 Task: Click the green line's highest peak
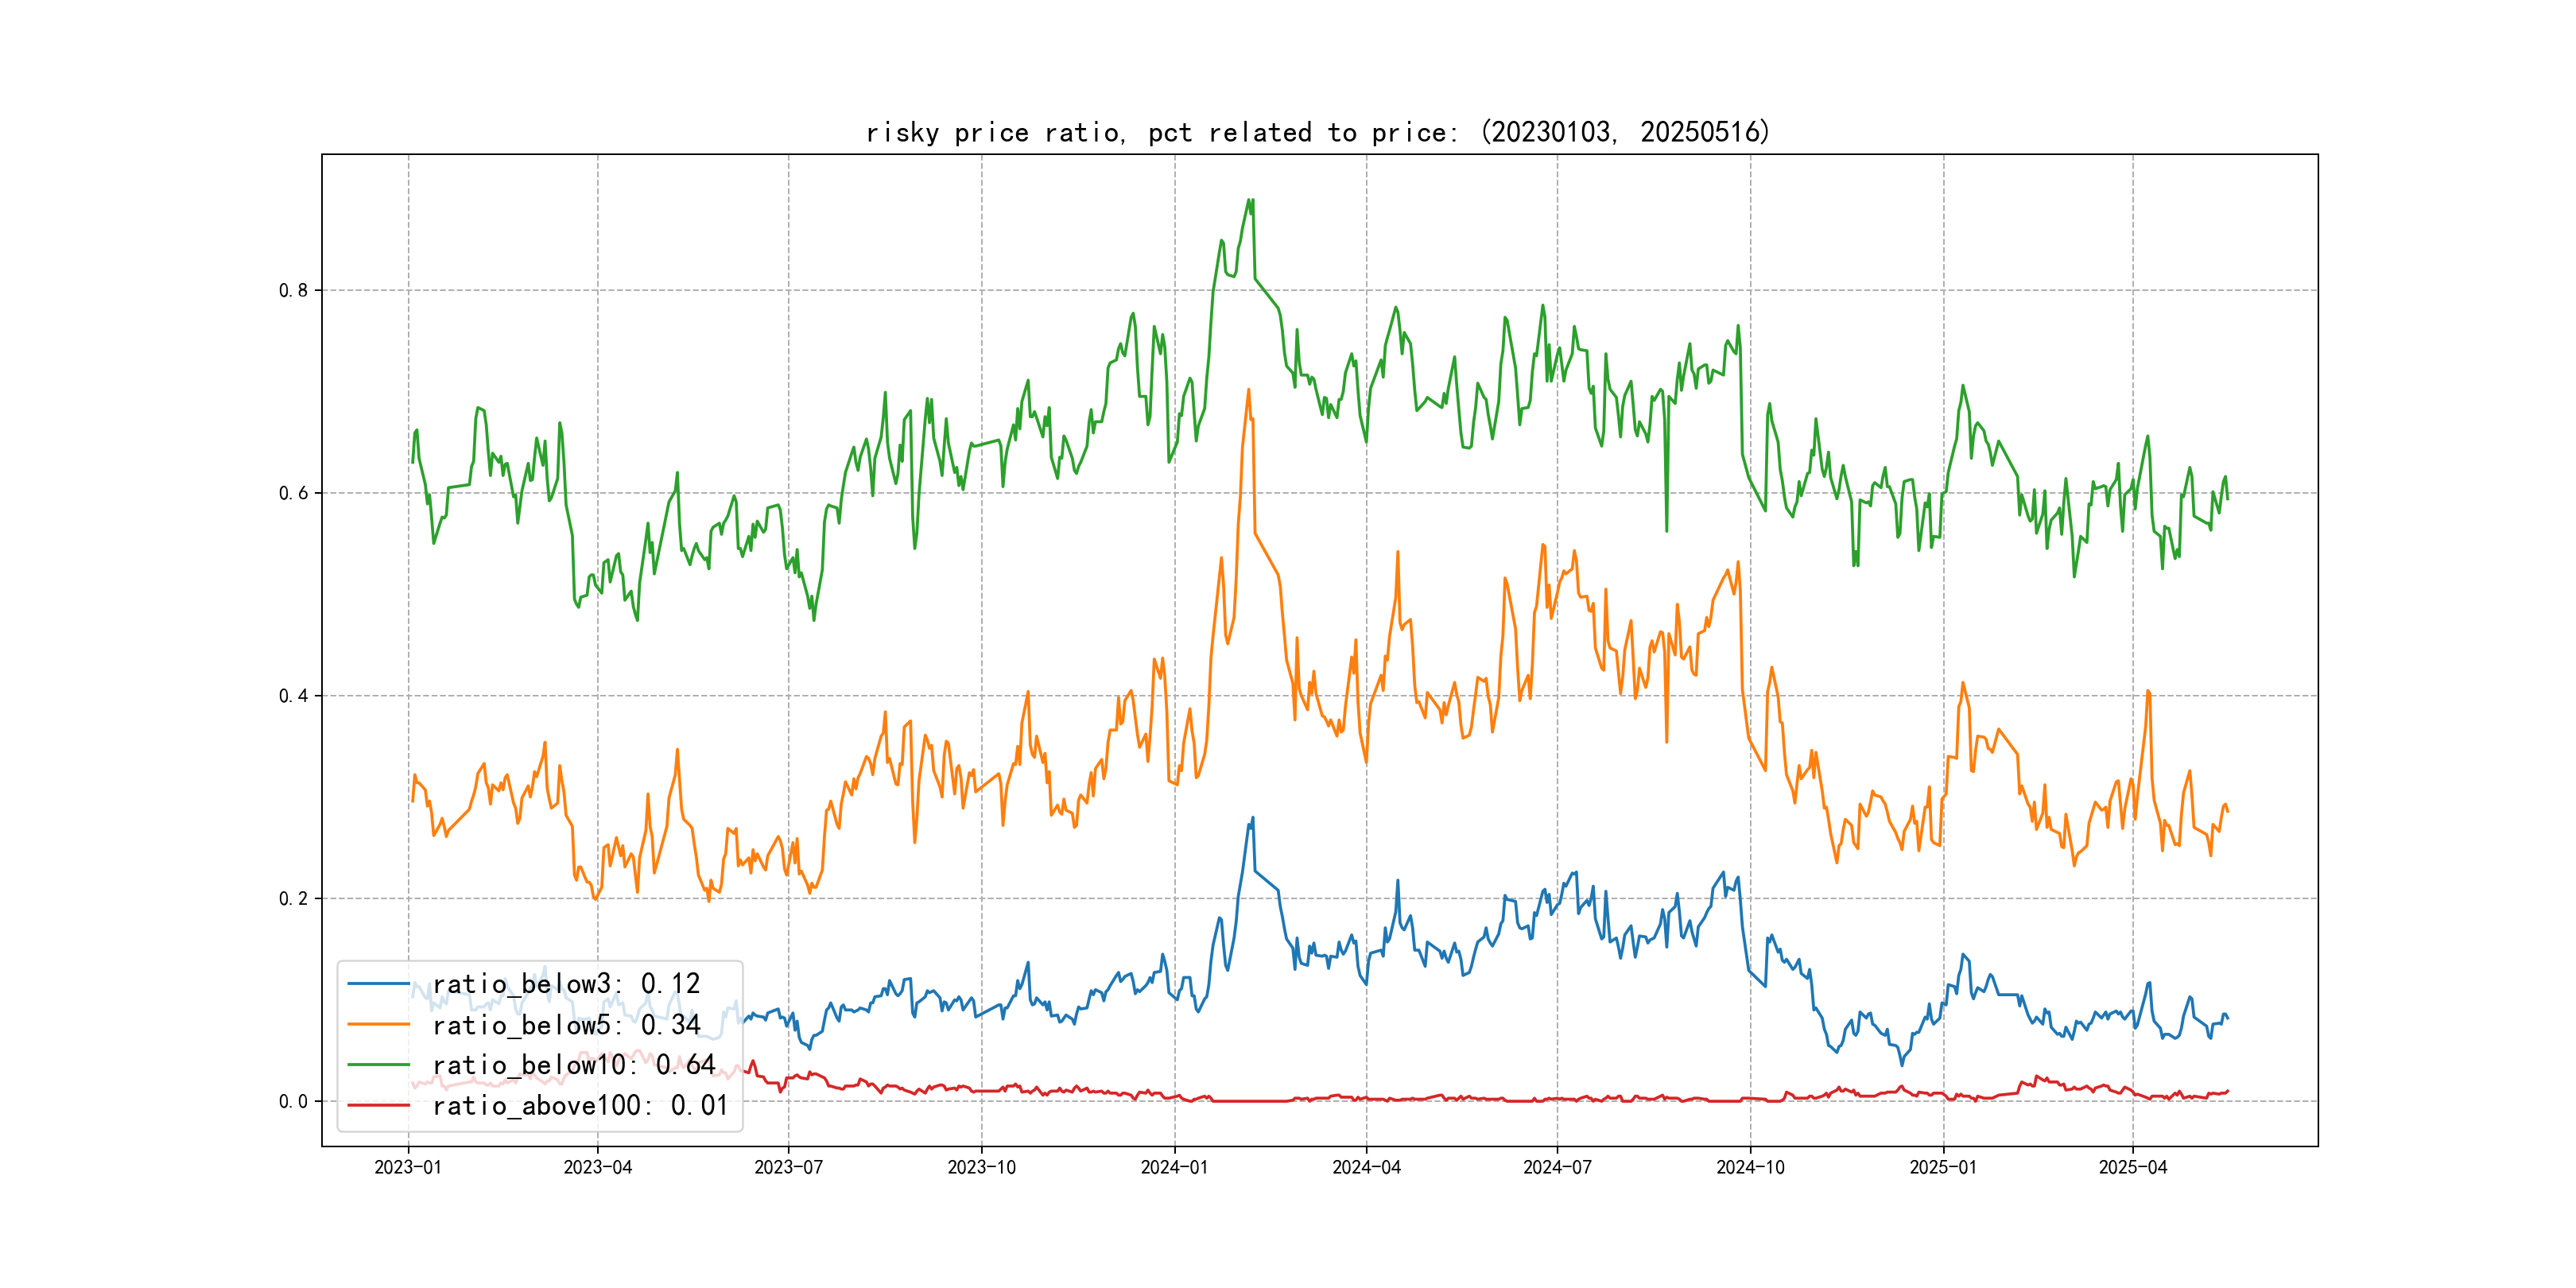click(x=1249, y=199)
